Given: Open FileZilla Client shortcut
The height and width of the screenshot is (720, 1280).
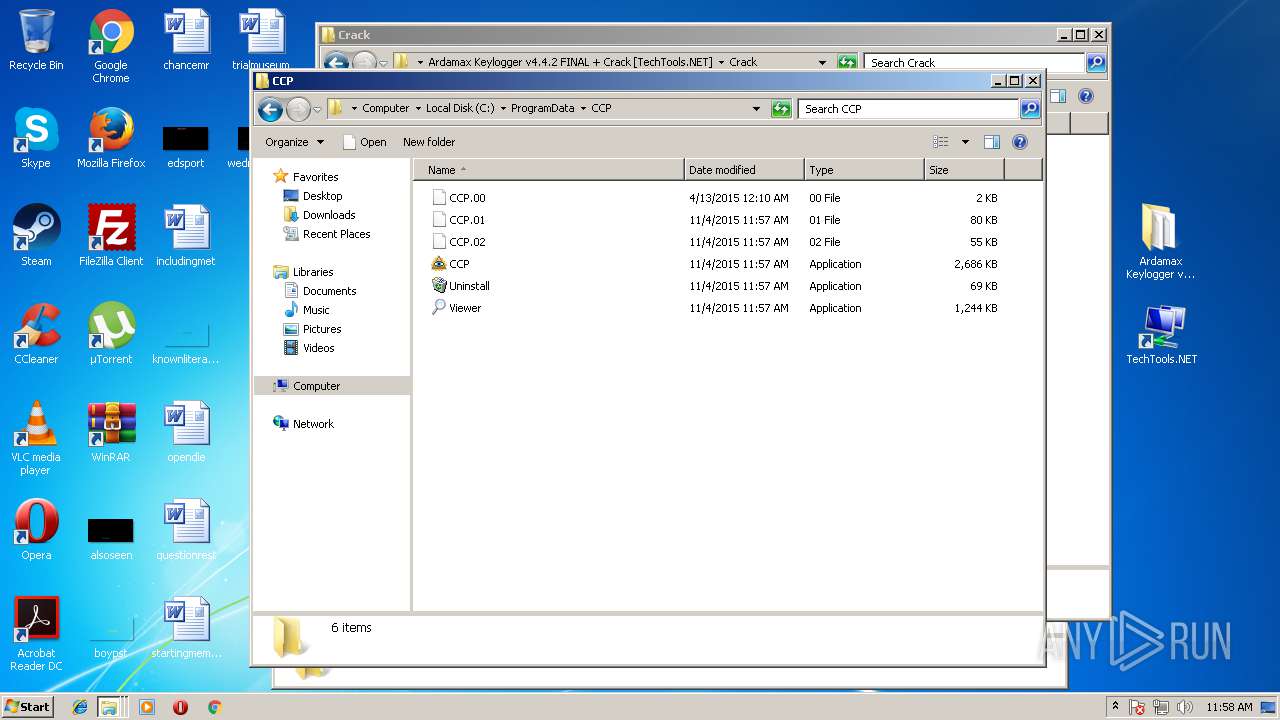Looking at the screenshot, I should (111, 236).
